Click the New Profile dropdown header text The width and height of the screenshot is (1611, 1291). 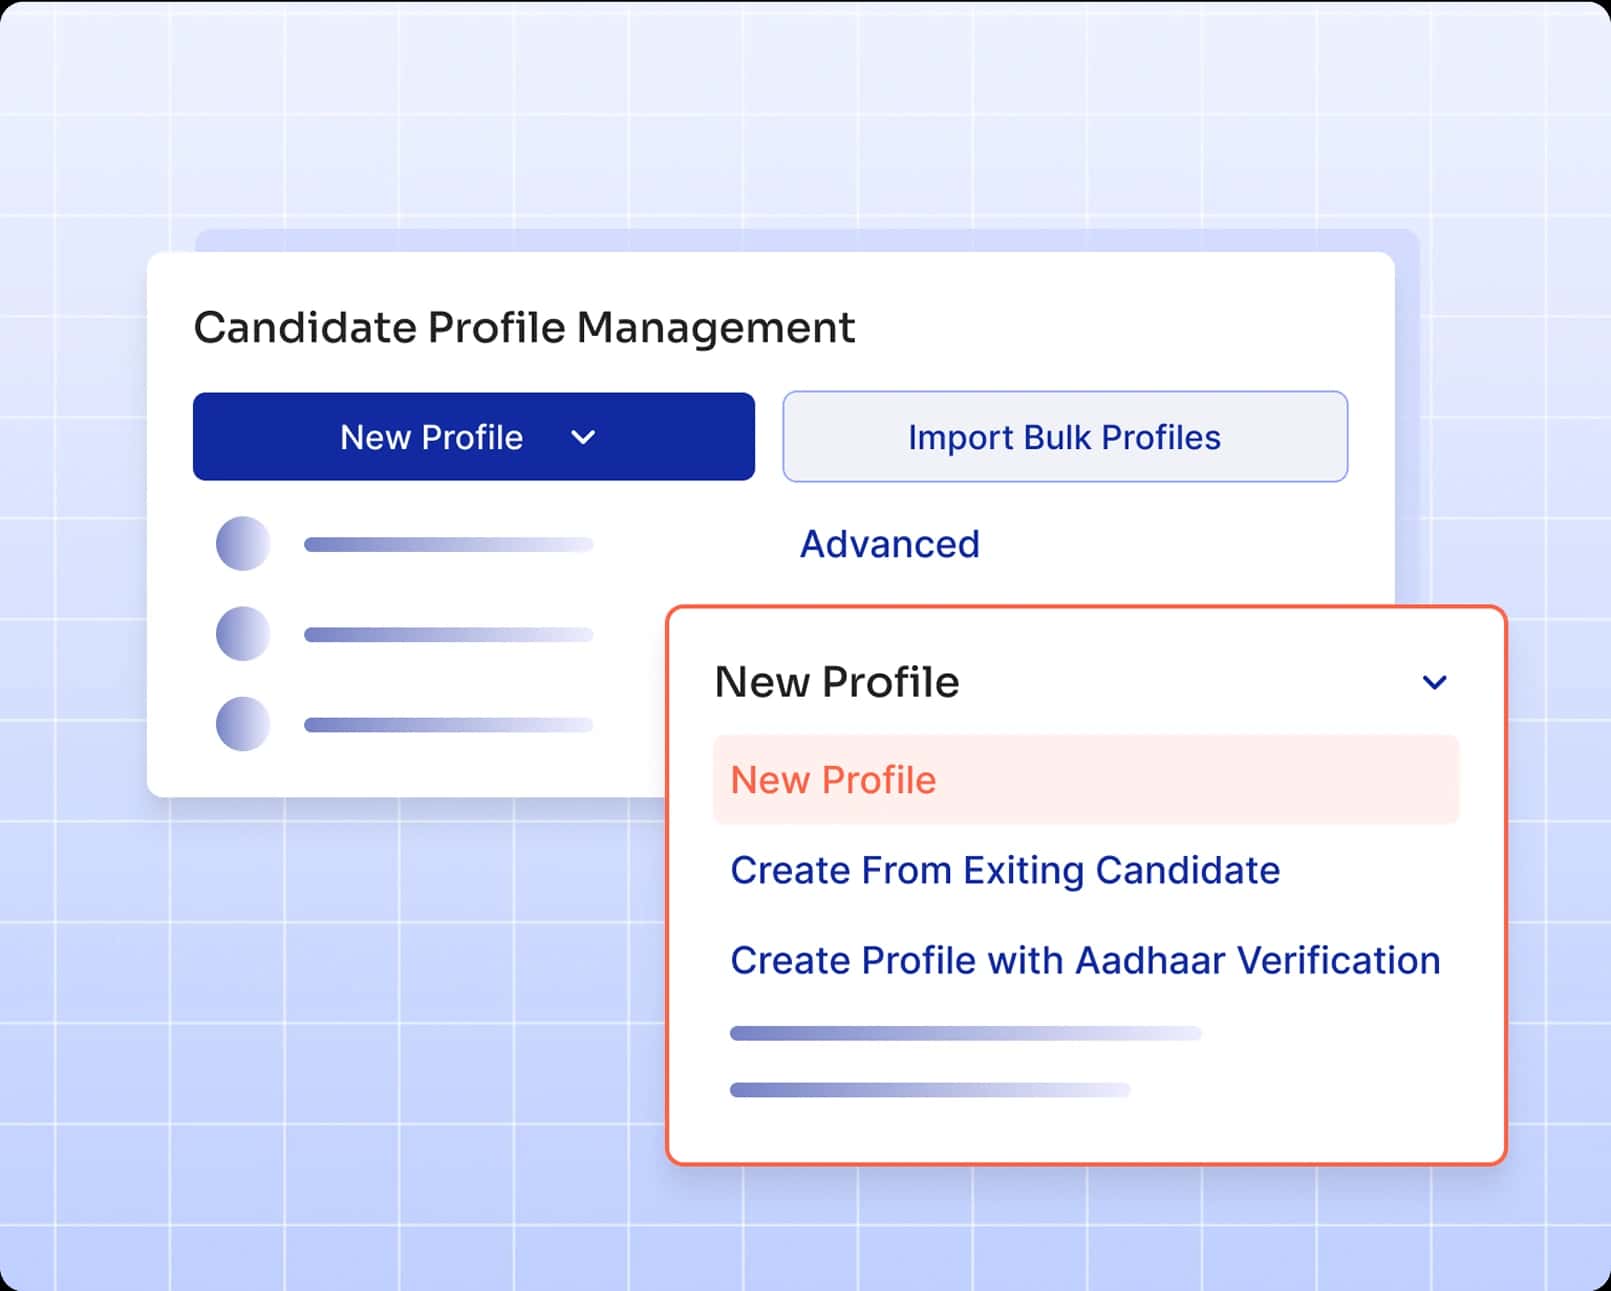coord(836,682)
